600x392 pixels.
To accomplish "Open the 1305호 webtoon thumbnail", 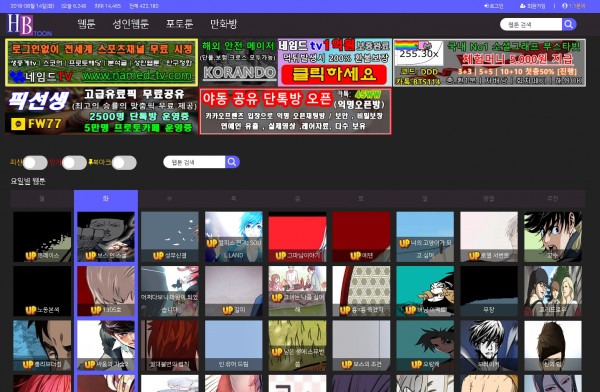I will pos(106,291).
